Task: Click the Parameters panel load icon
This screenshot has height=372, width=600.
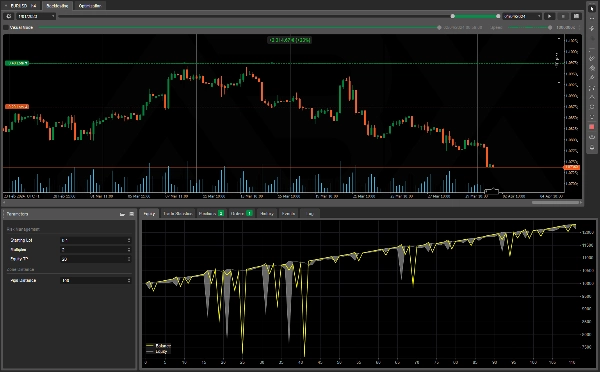Action: pyautogui.click(x=122, y=214)
